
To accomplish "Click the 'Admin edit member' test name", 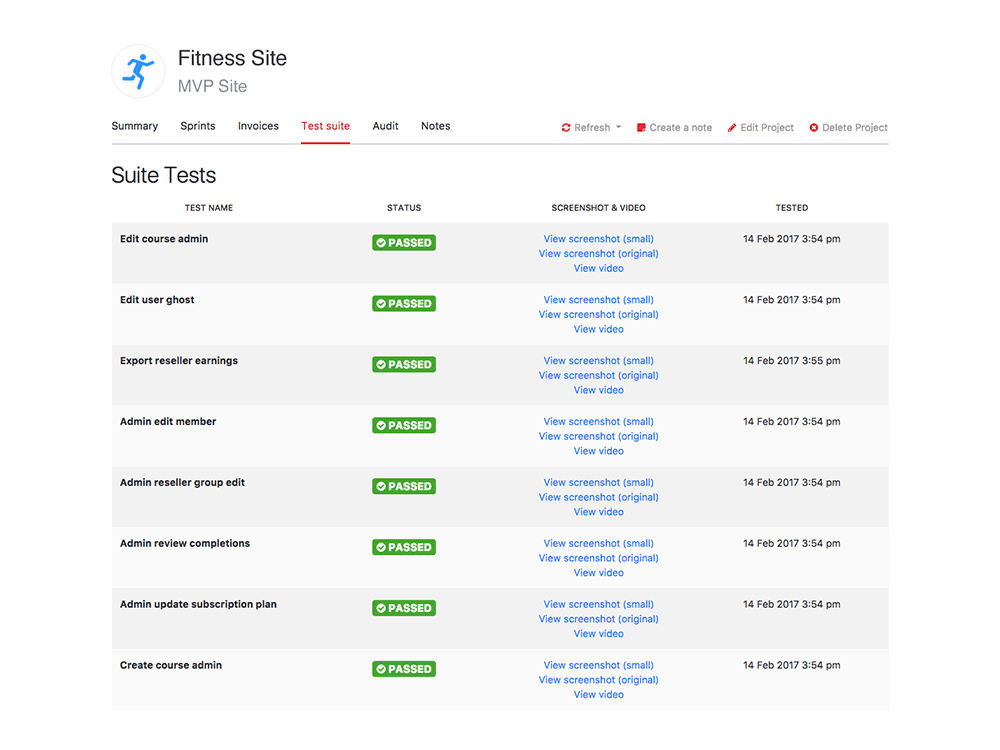I will [168, 422].
